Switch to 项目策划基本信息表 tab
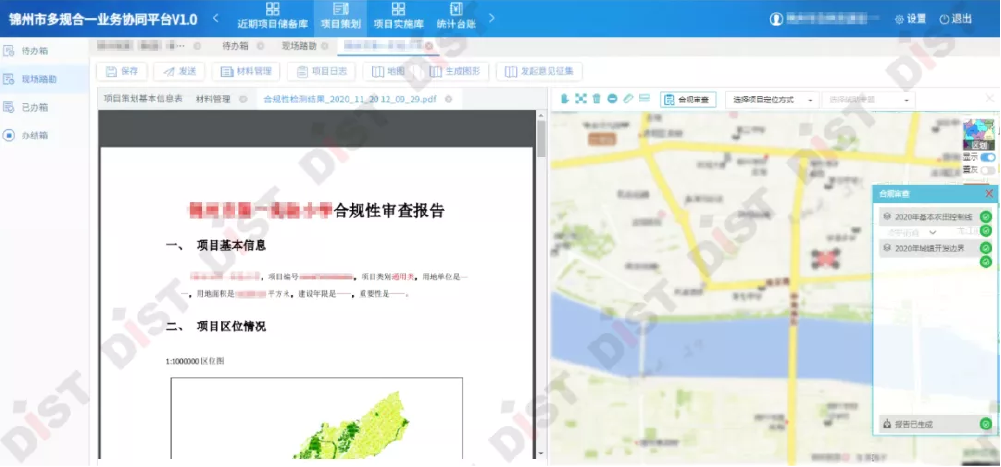 pos(144,100)
